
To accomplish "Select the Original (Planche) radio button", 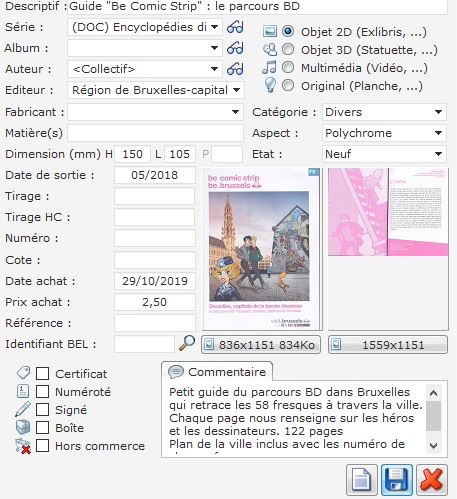I will point(288,85).
